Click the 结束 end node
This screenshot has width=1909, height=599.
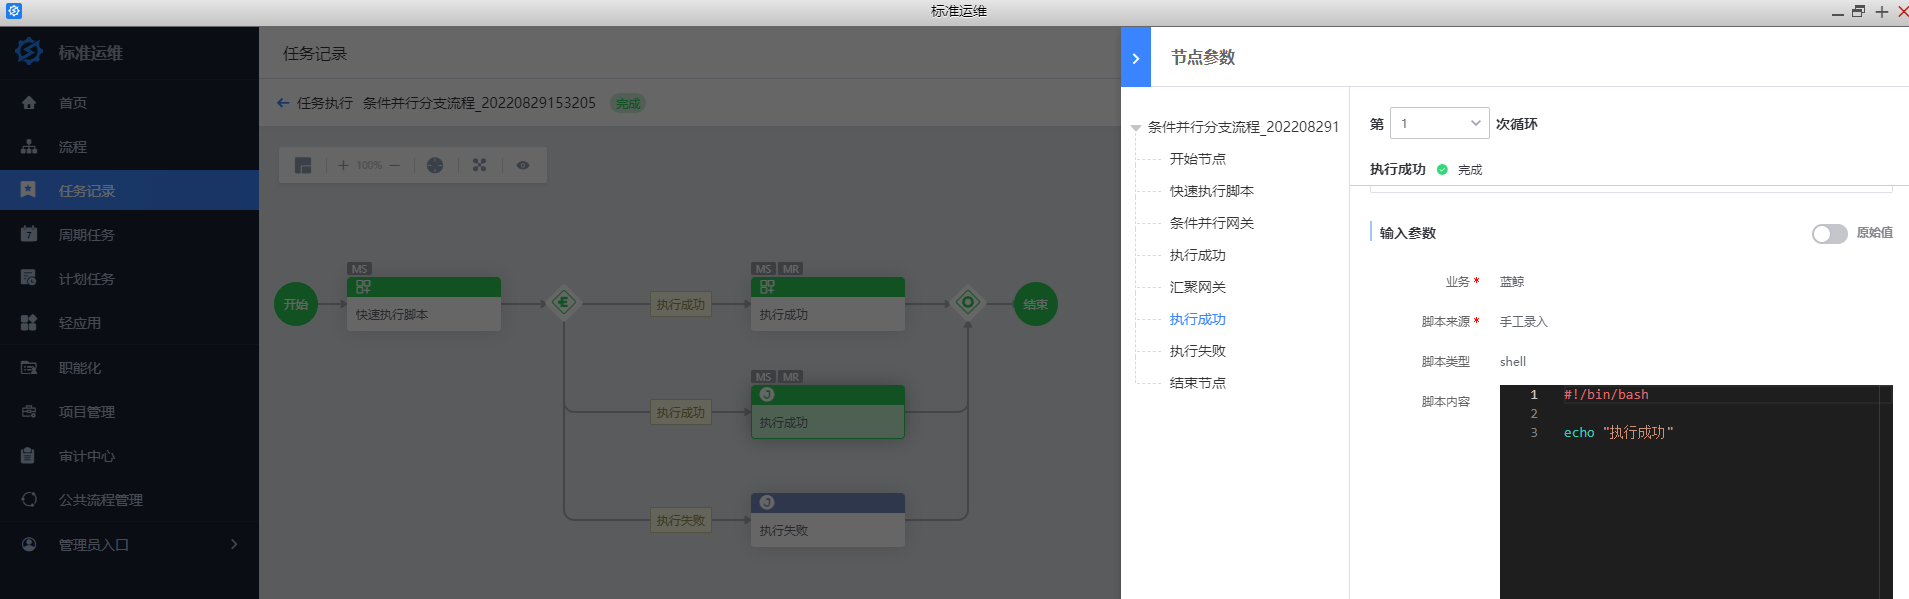1036,304
